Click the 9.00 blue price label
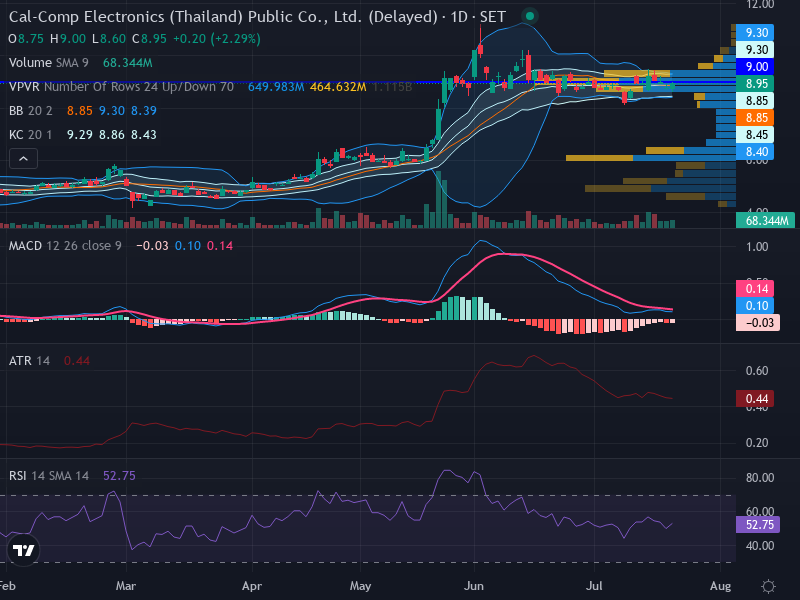This screenshot has width=800, height=600. click(755, 66)
